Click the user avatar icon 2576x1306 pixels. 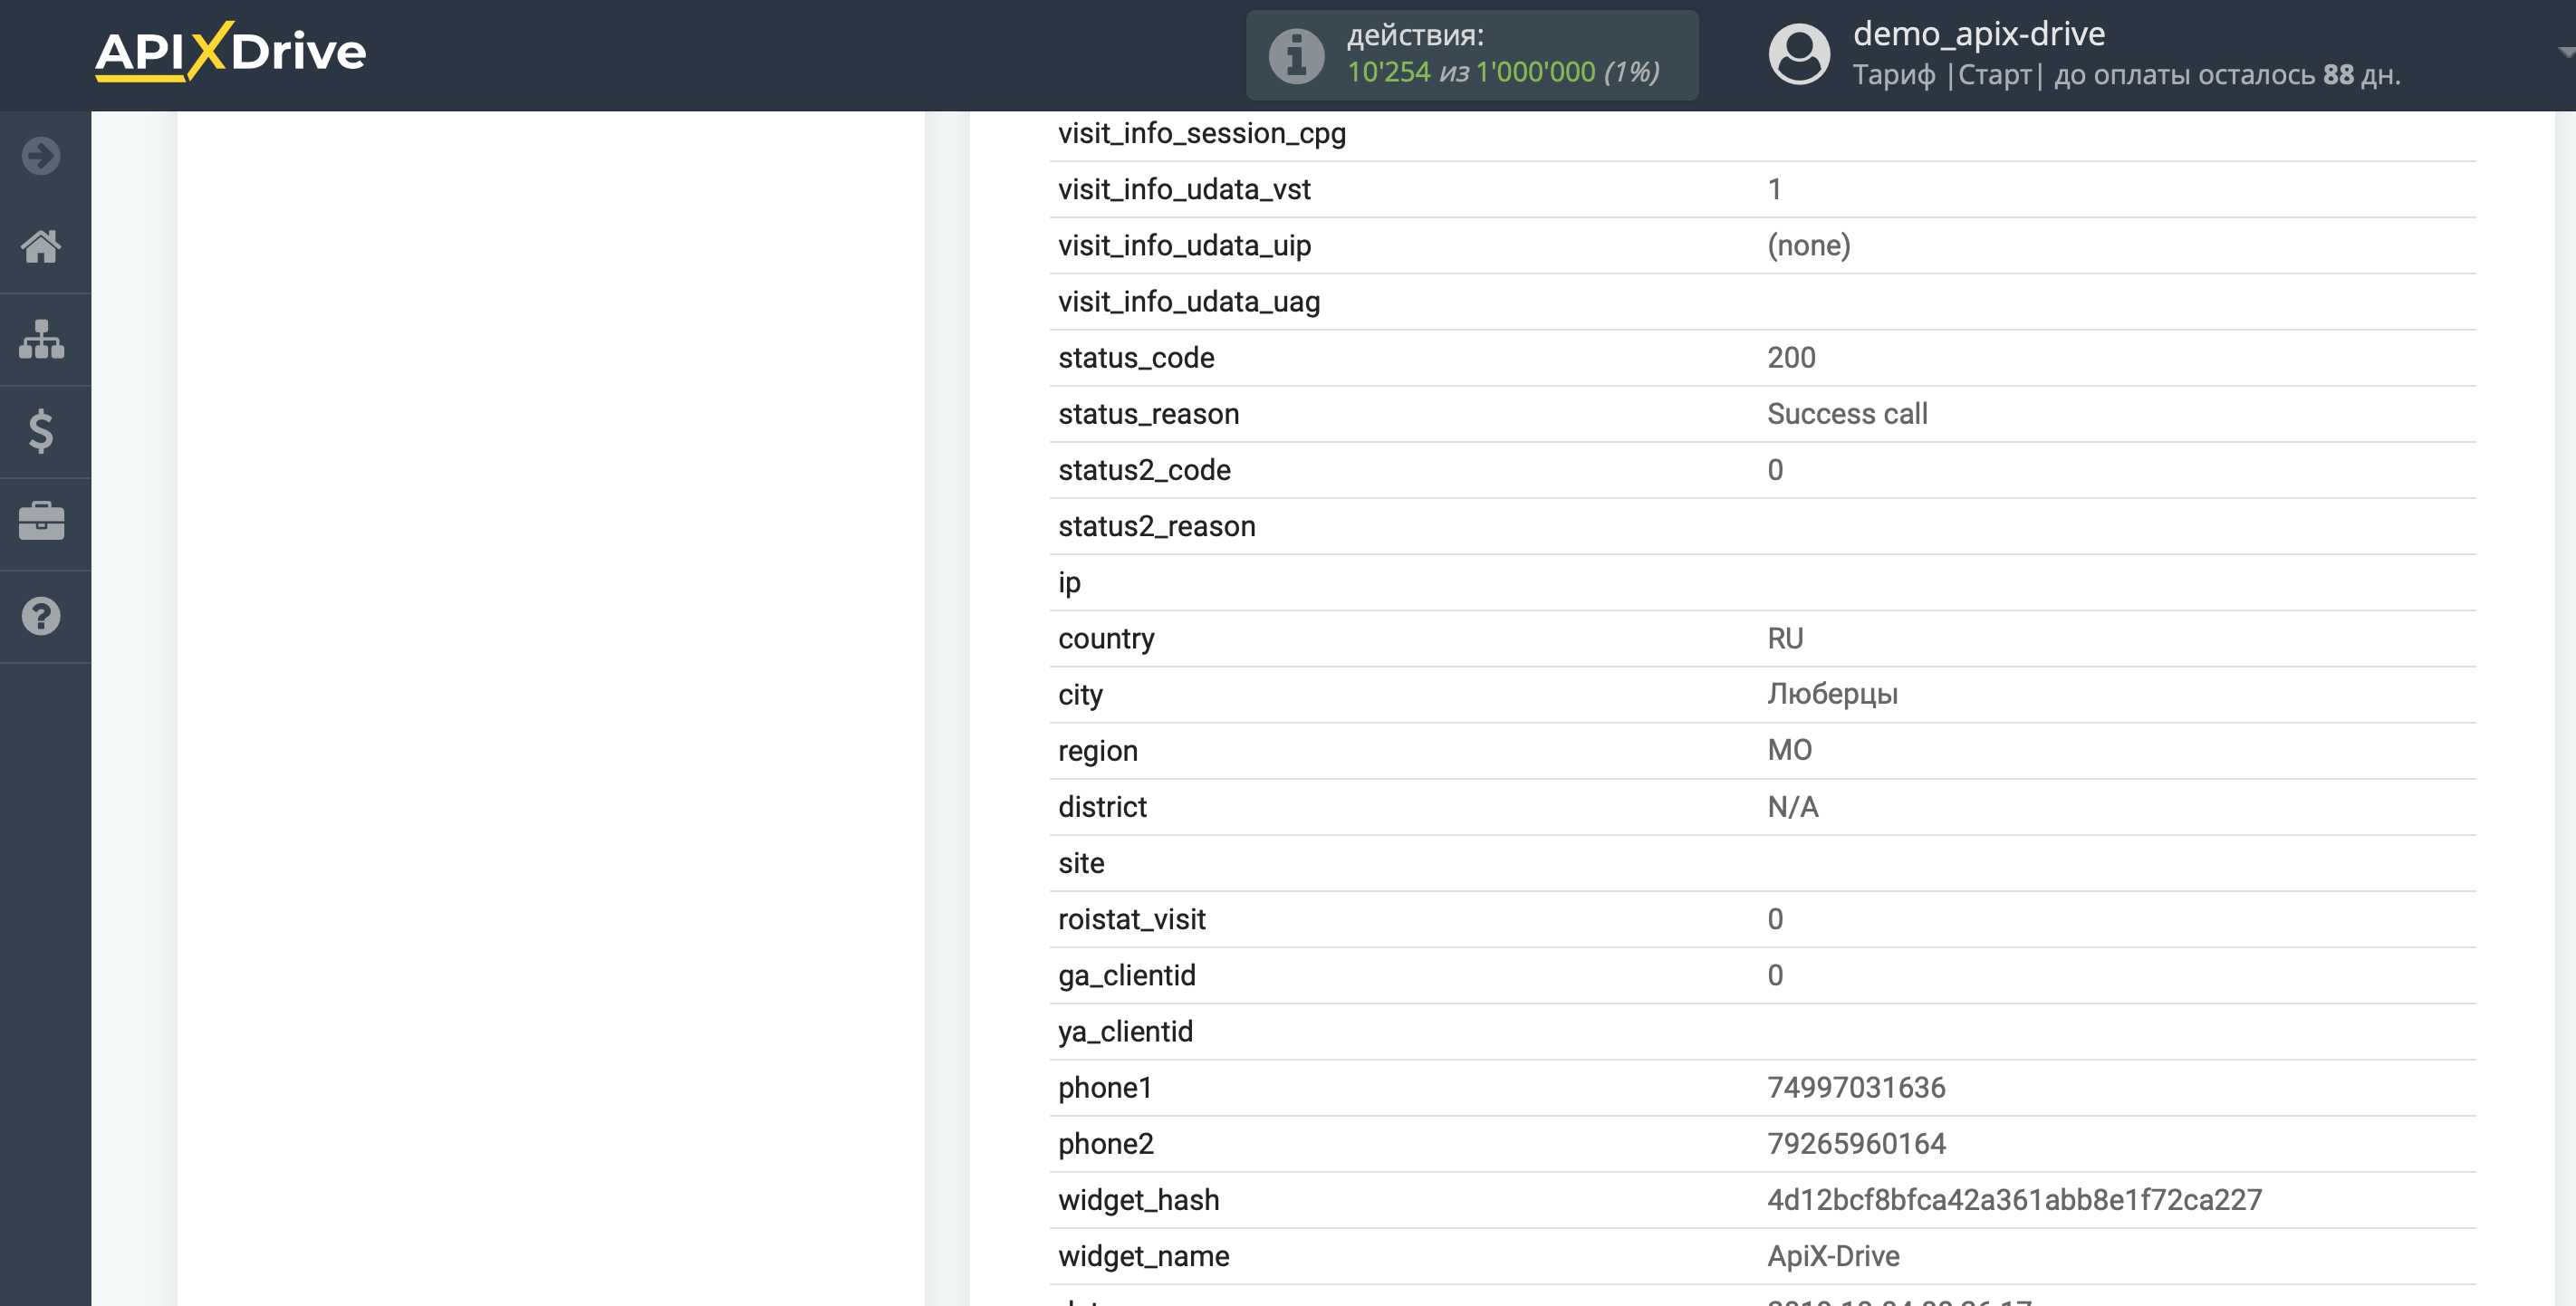tap(1799, 54)
